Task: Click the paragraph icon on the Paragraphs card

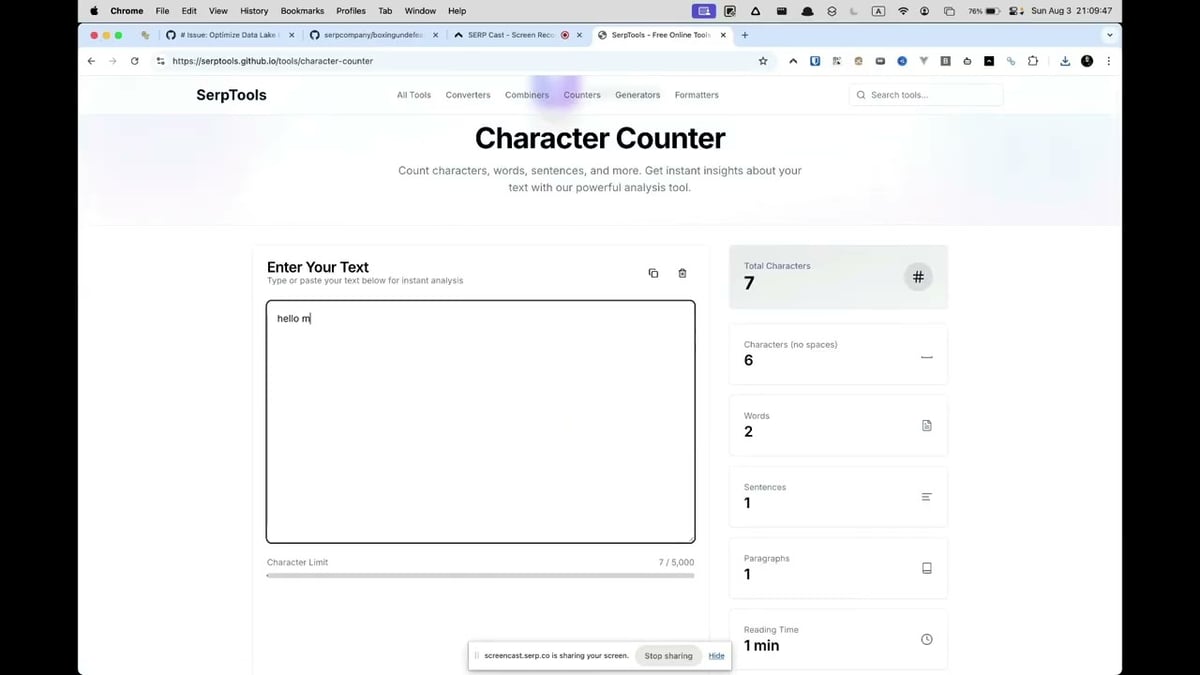Action: 926,568
